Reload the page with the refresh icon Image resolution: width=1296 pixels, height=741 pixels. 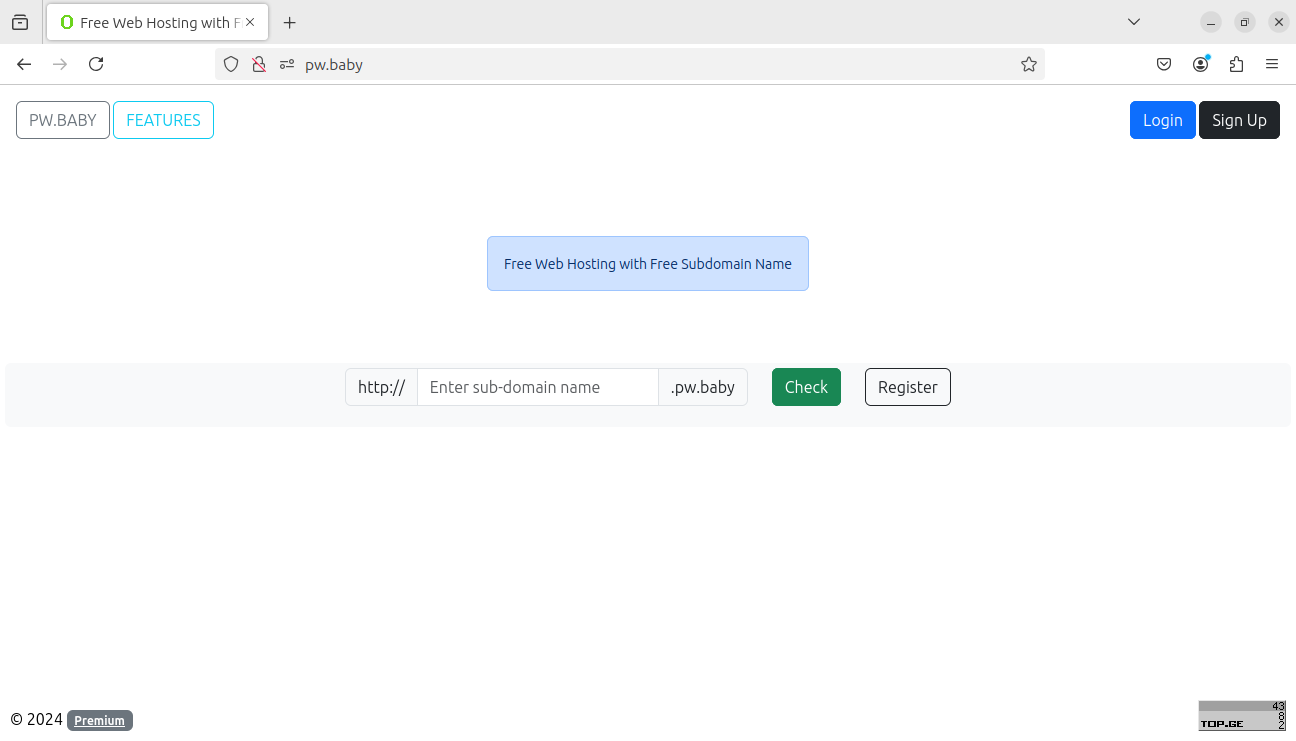96,64
